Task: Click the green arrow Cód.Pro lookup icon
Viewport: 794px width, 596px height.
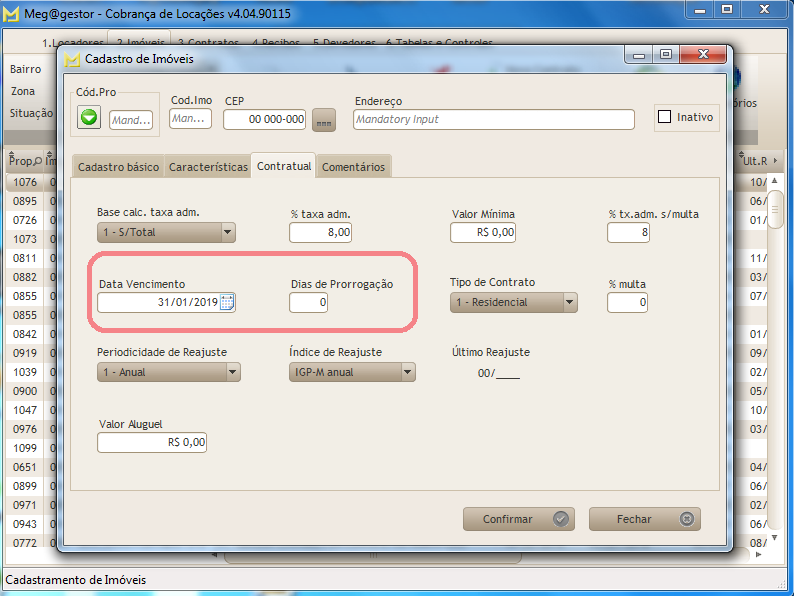Action: tap(90, 119)
